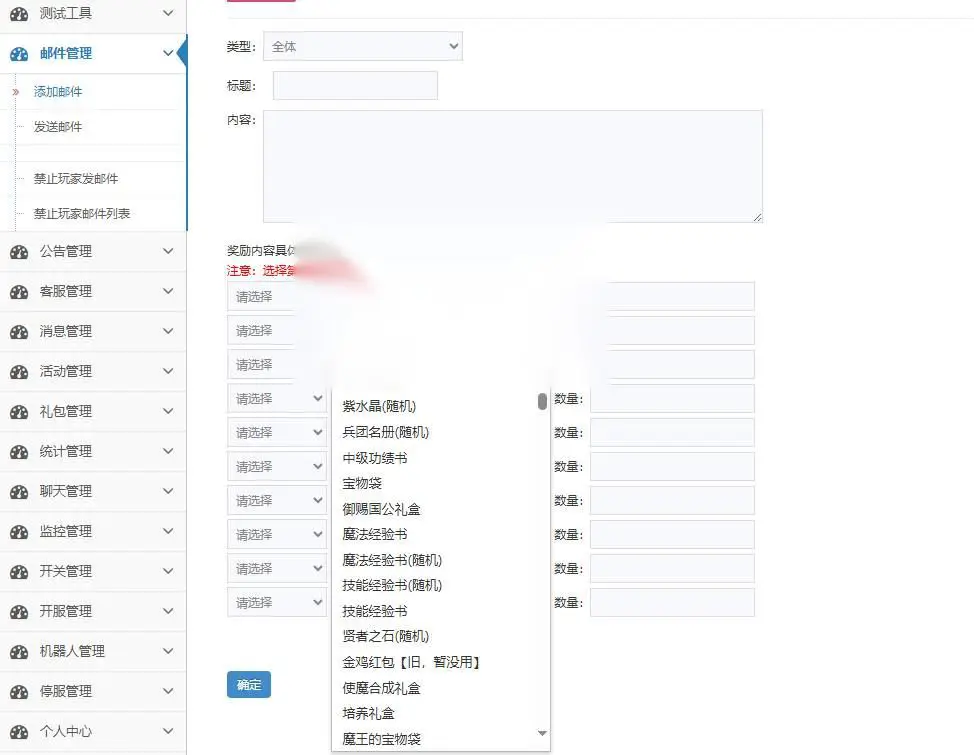Image resolution: width=974 pixels, height=755 pixels.
Task: Select 技能经验书(随机) from the list
Action: pos(392,585)
